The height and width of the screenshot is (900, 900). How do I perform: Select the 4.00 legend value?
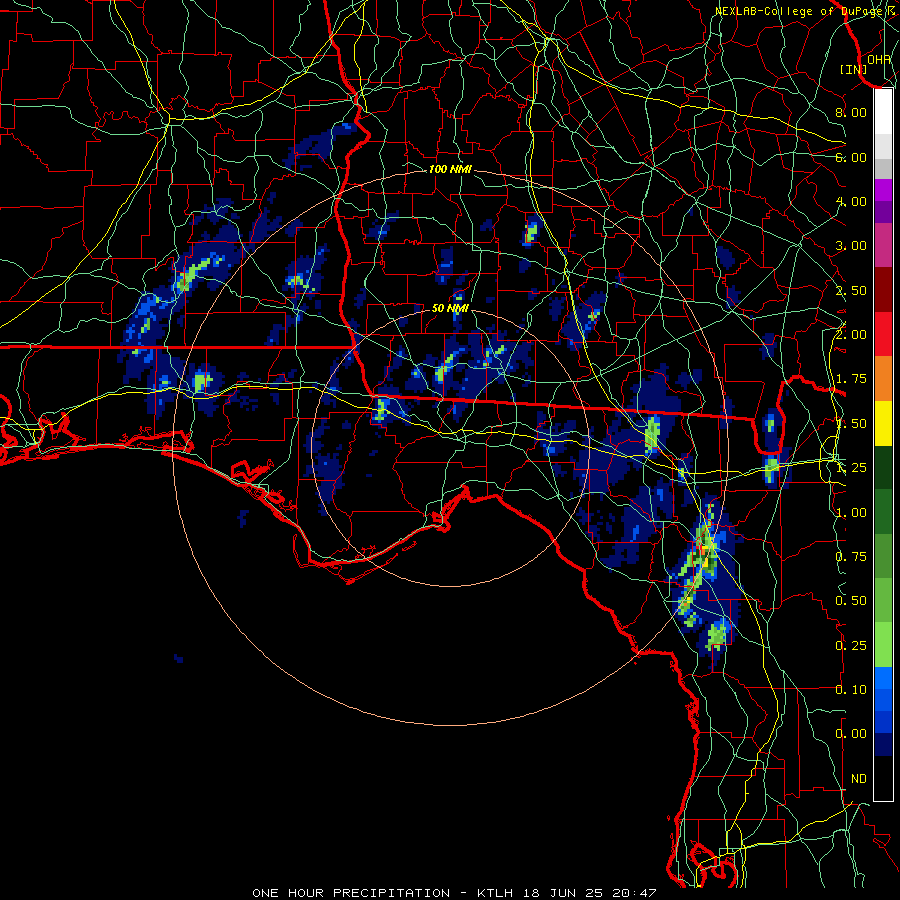851,201
